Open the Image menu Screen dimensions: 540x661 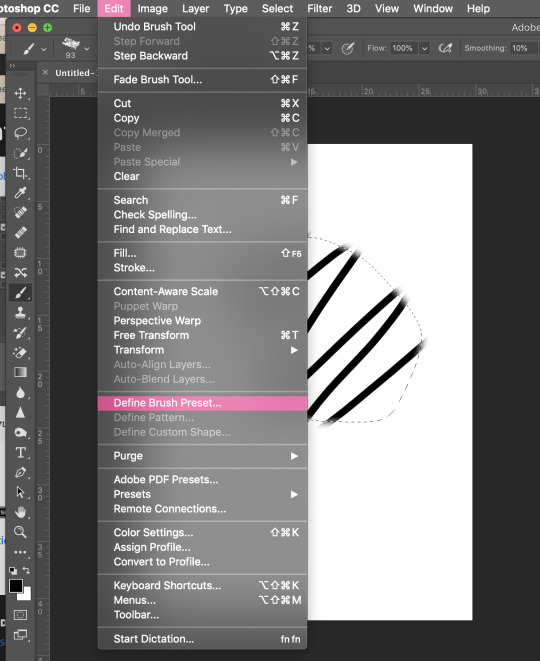[152, 8]
